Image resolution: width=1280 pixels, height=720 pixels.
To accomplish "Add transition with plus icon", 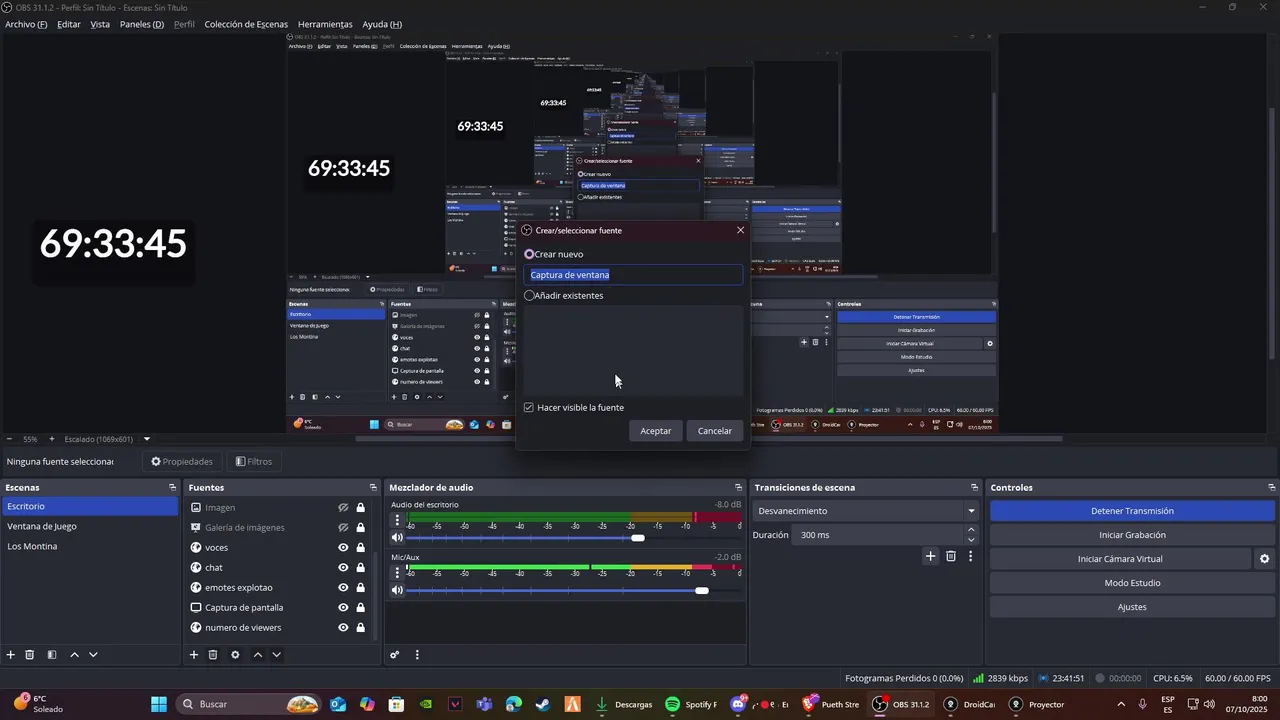I will [930, 556].
